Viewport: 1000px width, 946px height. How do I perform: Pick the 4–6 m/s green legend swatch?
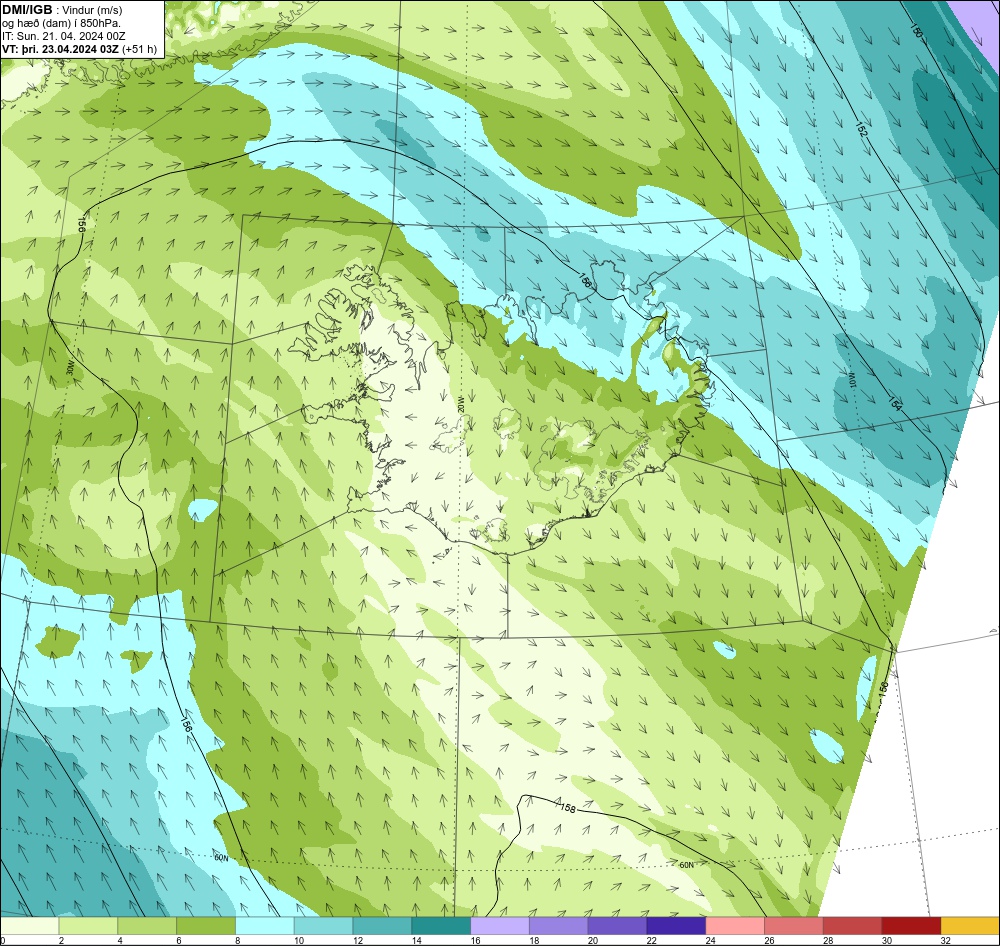(147, 926)
